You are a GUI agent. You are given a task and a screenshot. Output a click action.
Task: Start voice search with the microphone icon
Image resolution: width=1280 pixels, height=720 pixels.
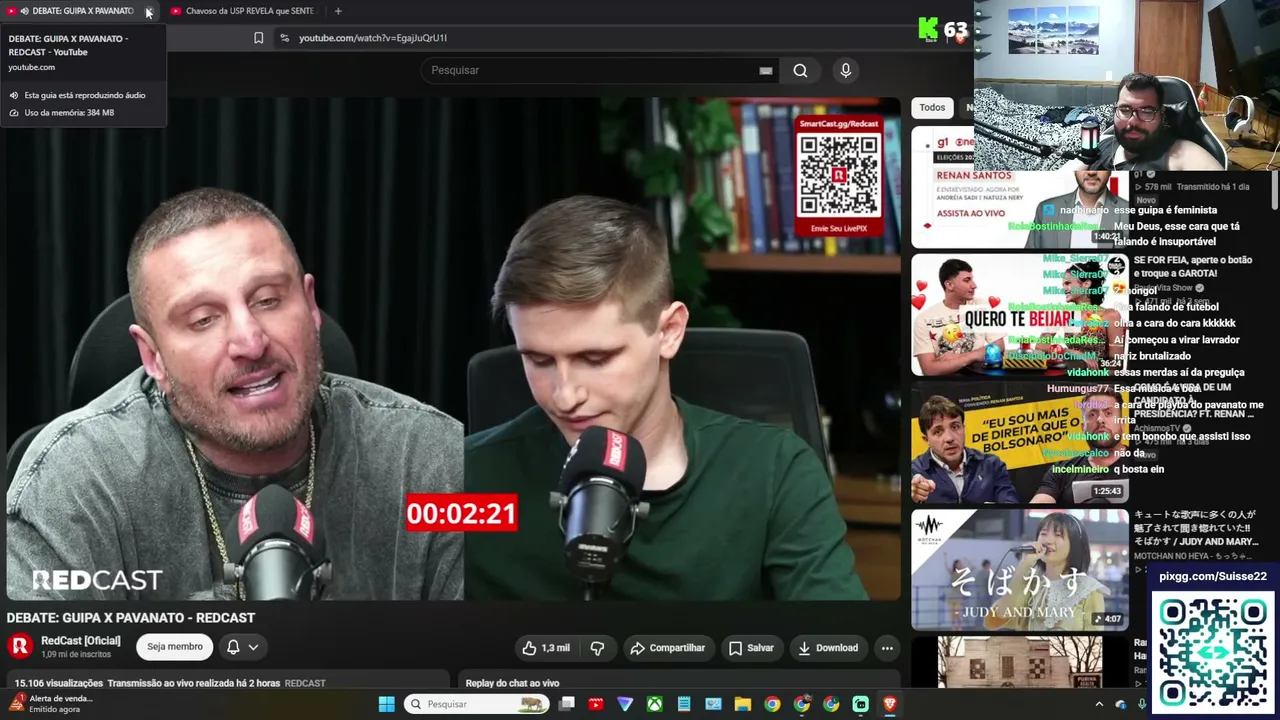pyautogui.click(x=846, y=70)
